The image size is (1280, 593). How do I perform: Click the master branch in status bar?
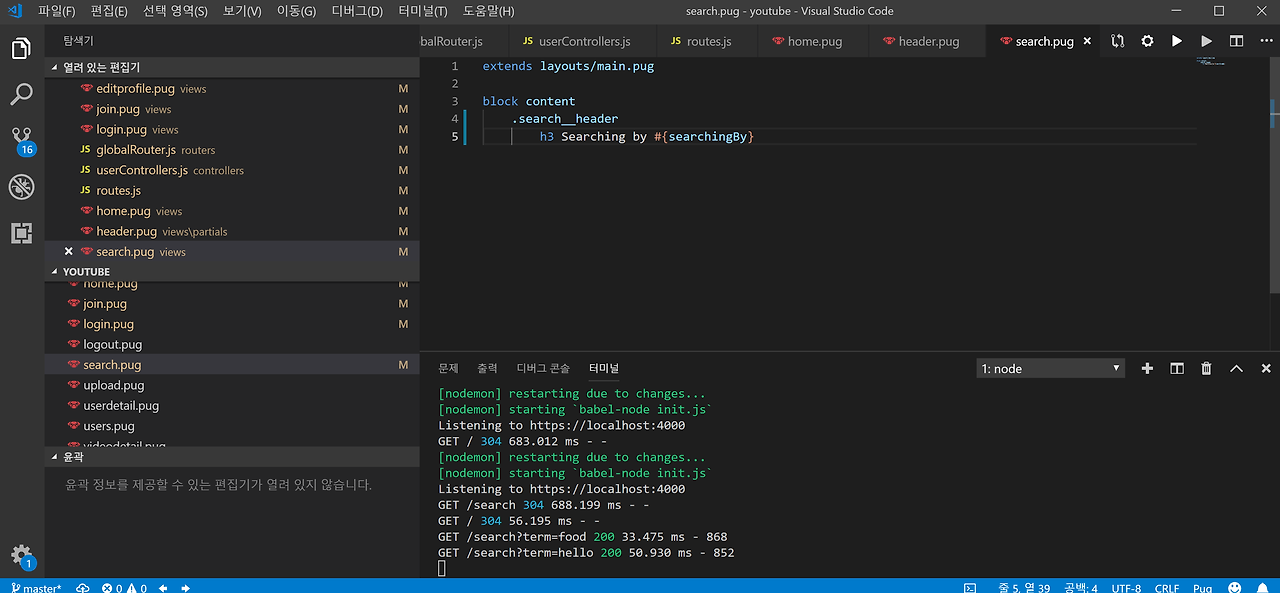(36, 588)
